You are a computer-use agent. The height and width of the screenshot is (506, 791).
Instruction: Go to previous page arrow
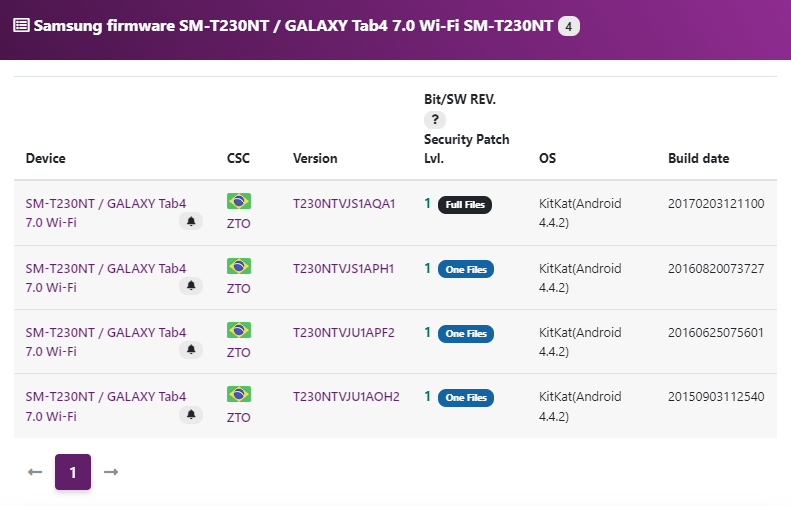coord(35,472)
